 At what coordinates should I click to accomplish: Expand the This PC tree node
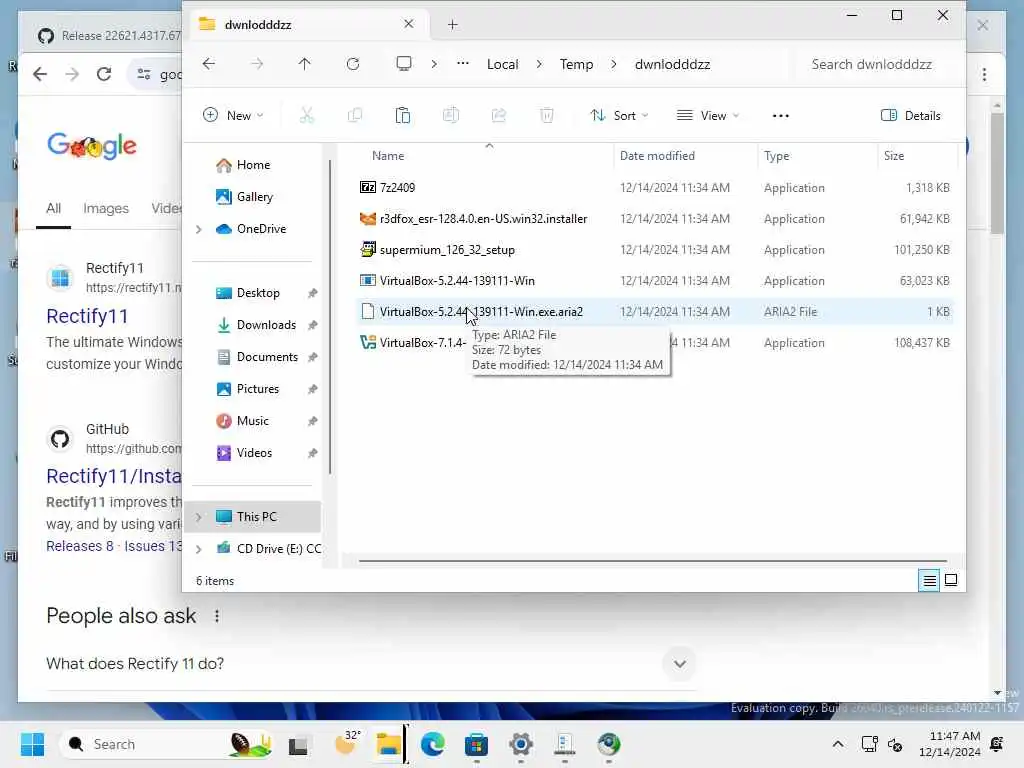(199, 517)
